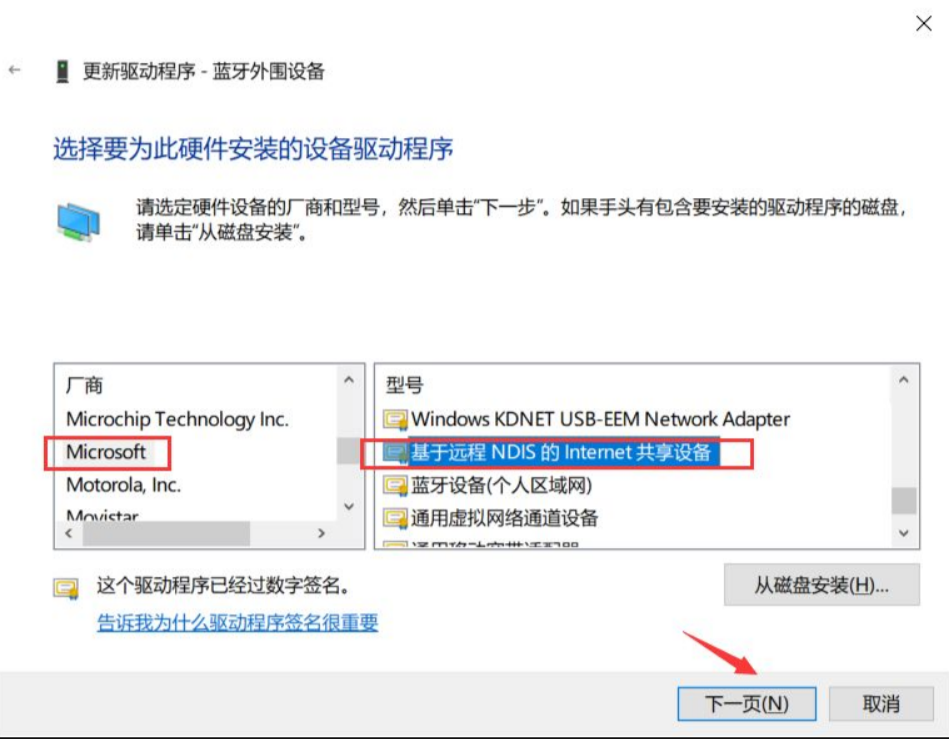Open the 告诉我为什么驱动程序签名很重要 link

click(237, 622)
